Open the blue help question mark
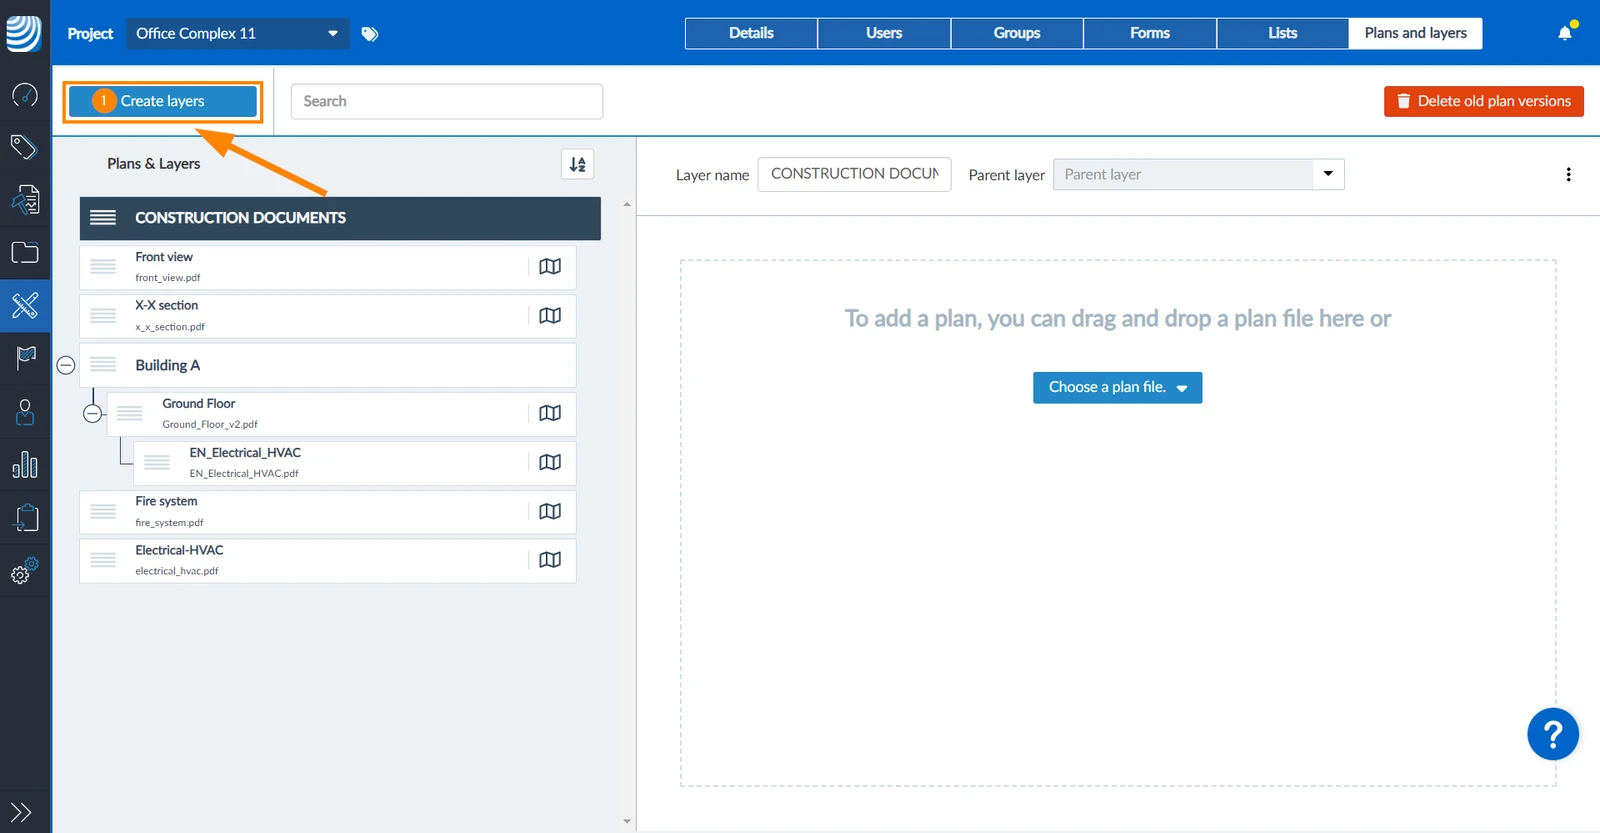This screenshot has height=833, width=1600. coord(1553,735)
